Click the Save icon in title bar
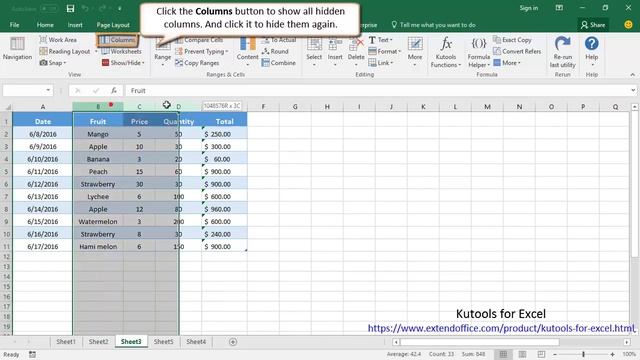 pyautogui.click(x=70, y=8)
